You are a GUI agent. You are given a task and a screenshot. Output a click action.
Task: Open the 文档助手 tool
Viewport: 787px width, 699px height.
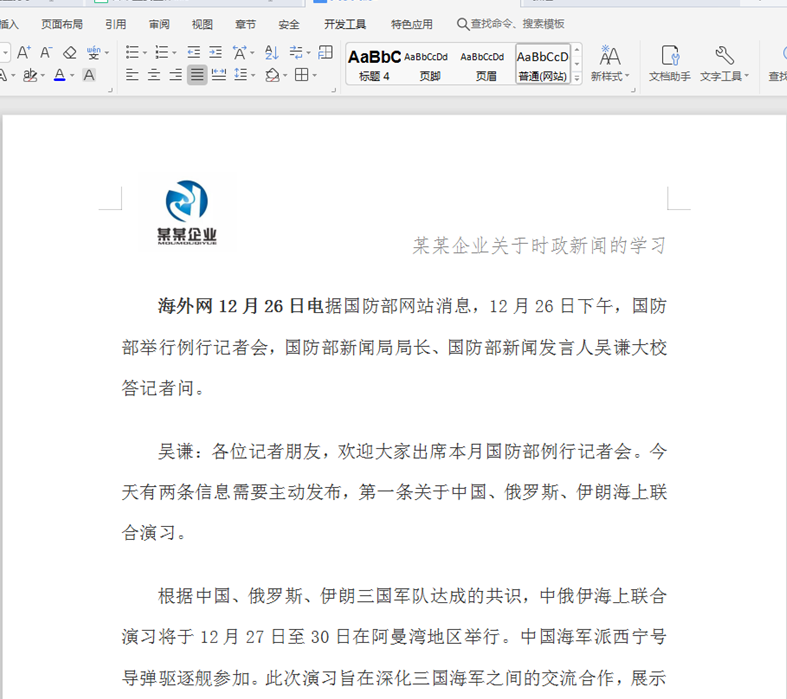(x=670, y=63)
